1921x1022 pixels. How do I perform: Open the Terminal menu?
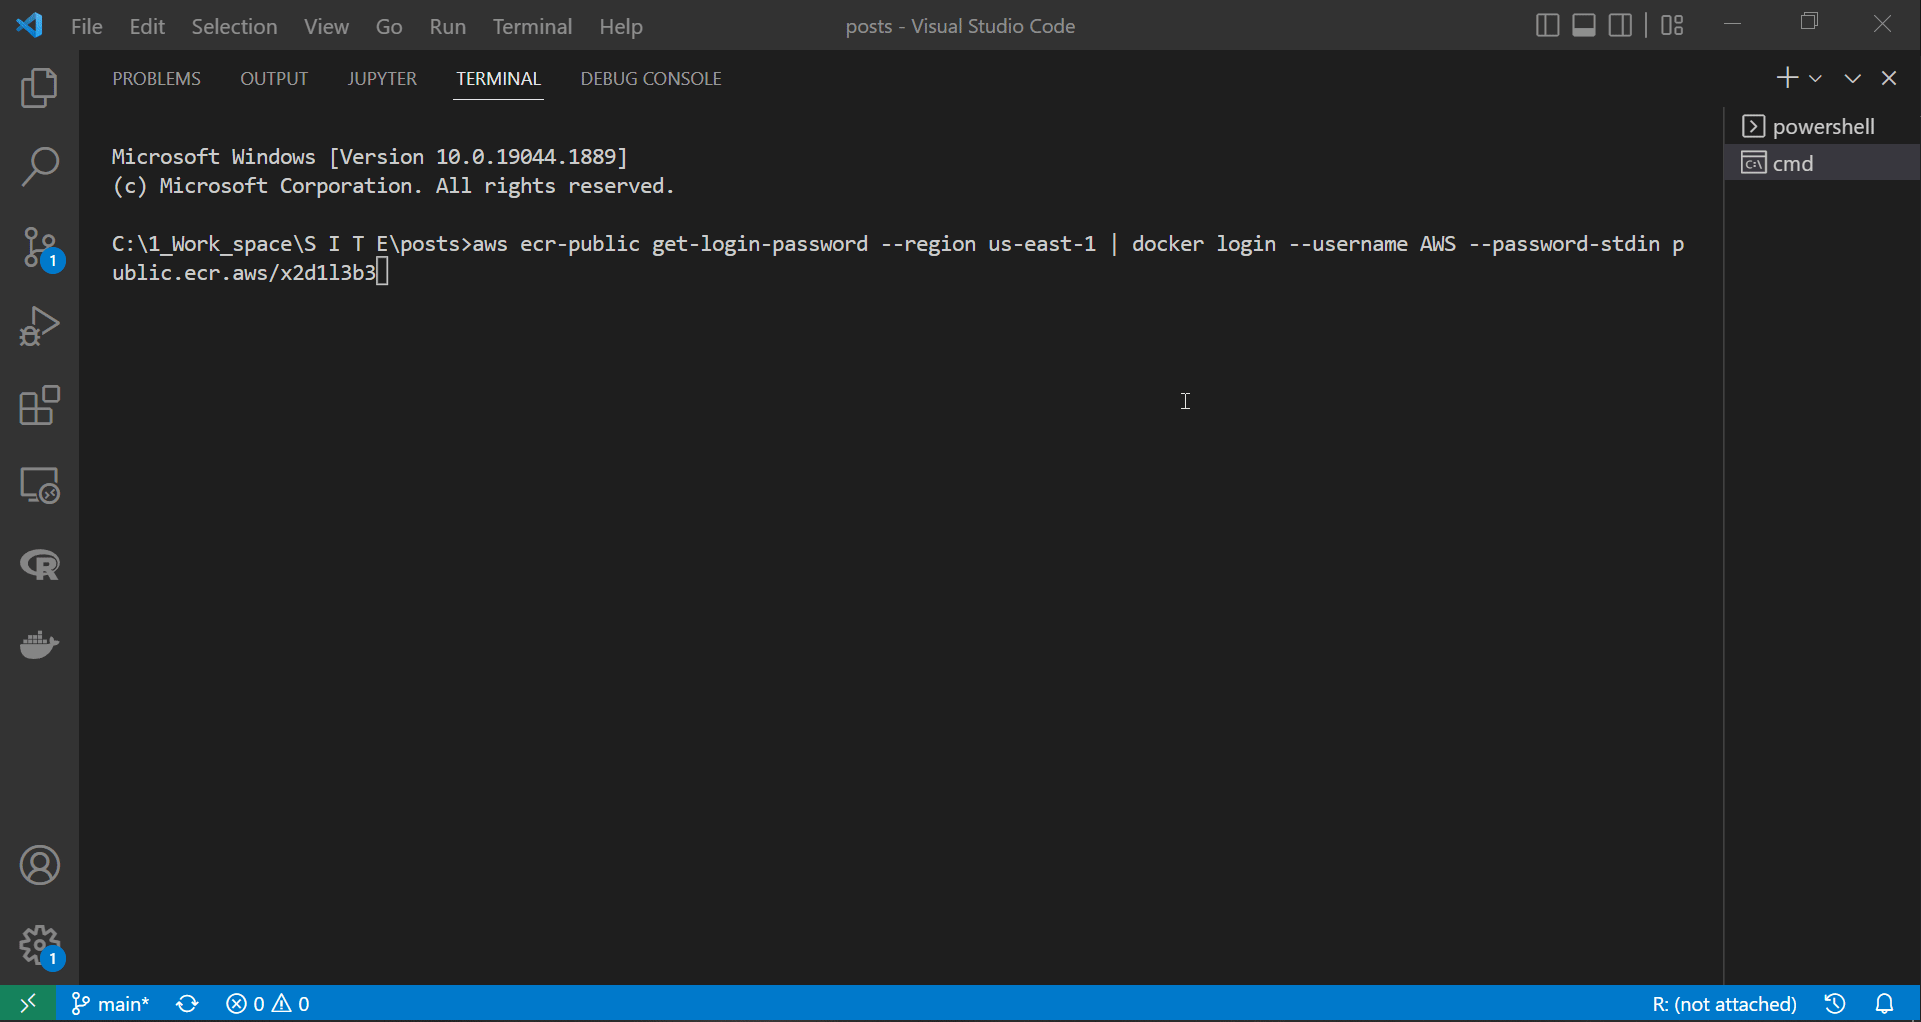(x=532, y=26)
